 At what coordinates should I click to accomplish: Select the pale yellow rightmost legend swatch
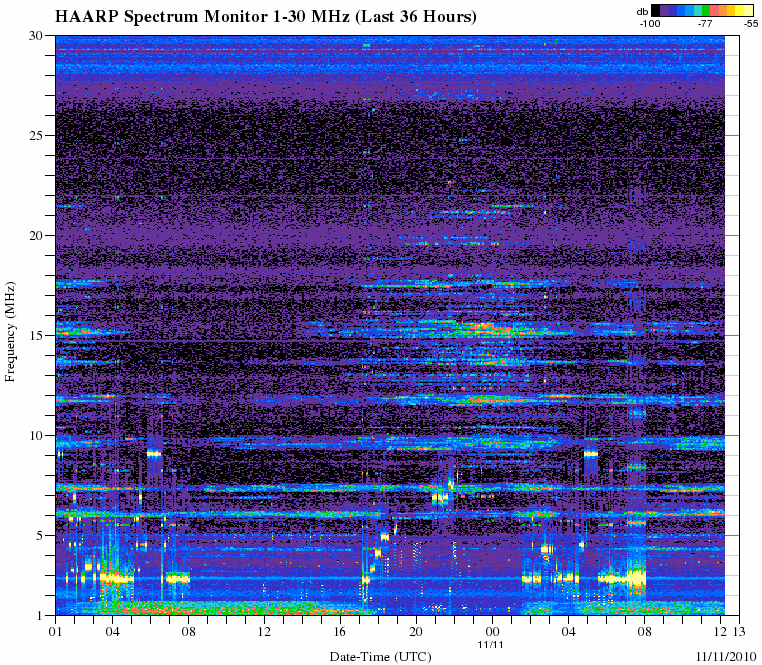click(x=748, y=11)
